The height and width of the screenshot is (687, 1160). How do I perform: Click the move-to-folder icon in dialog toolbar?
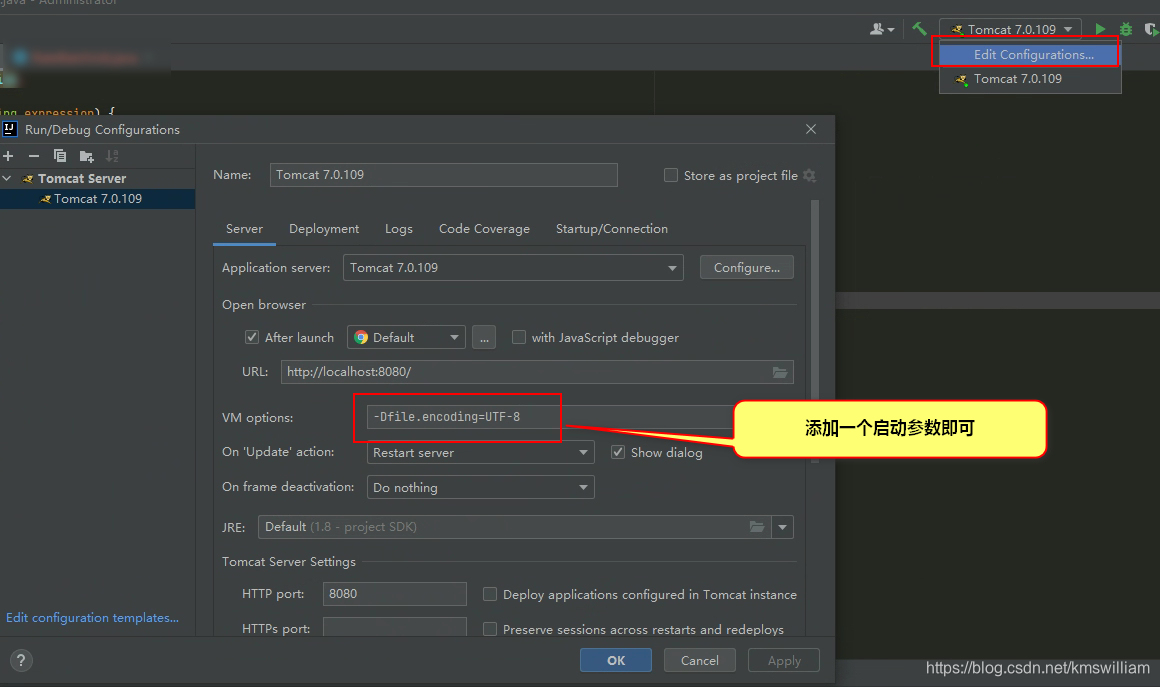tap(87, 156)
